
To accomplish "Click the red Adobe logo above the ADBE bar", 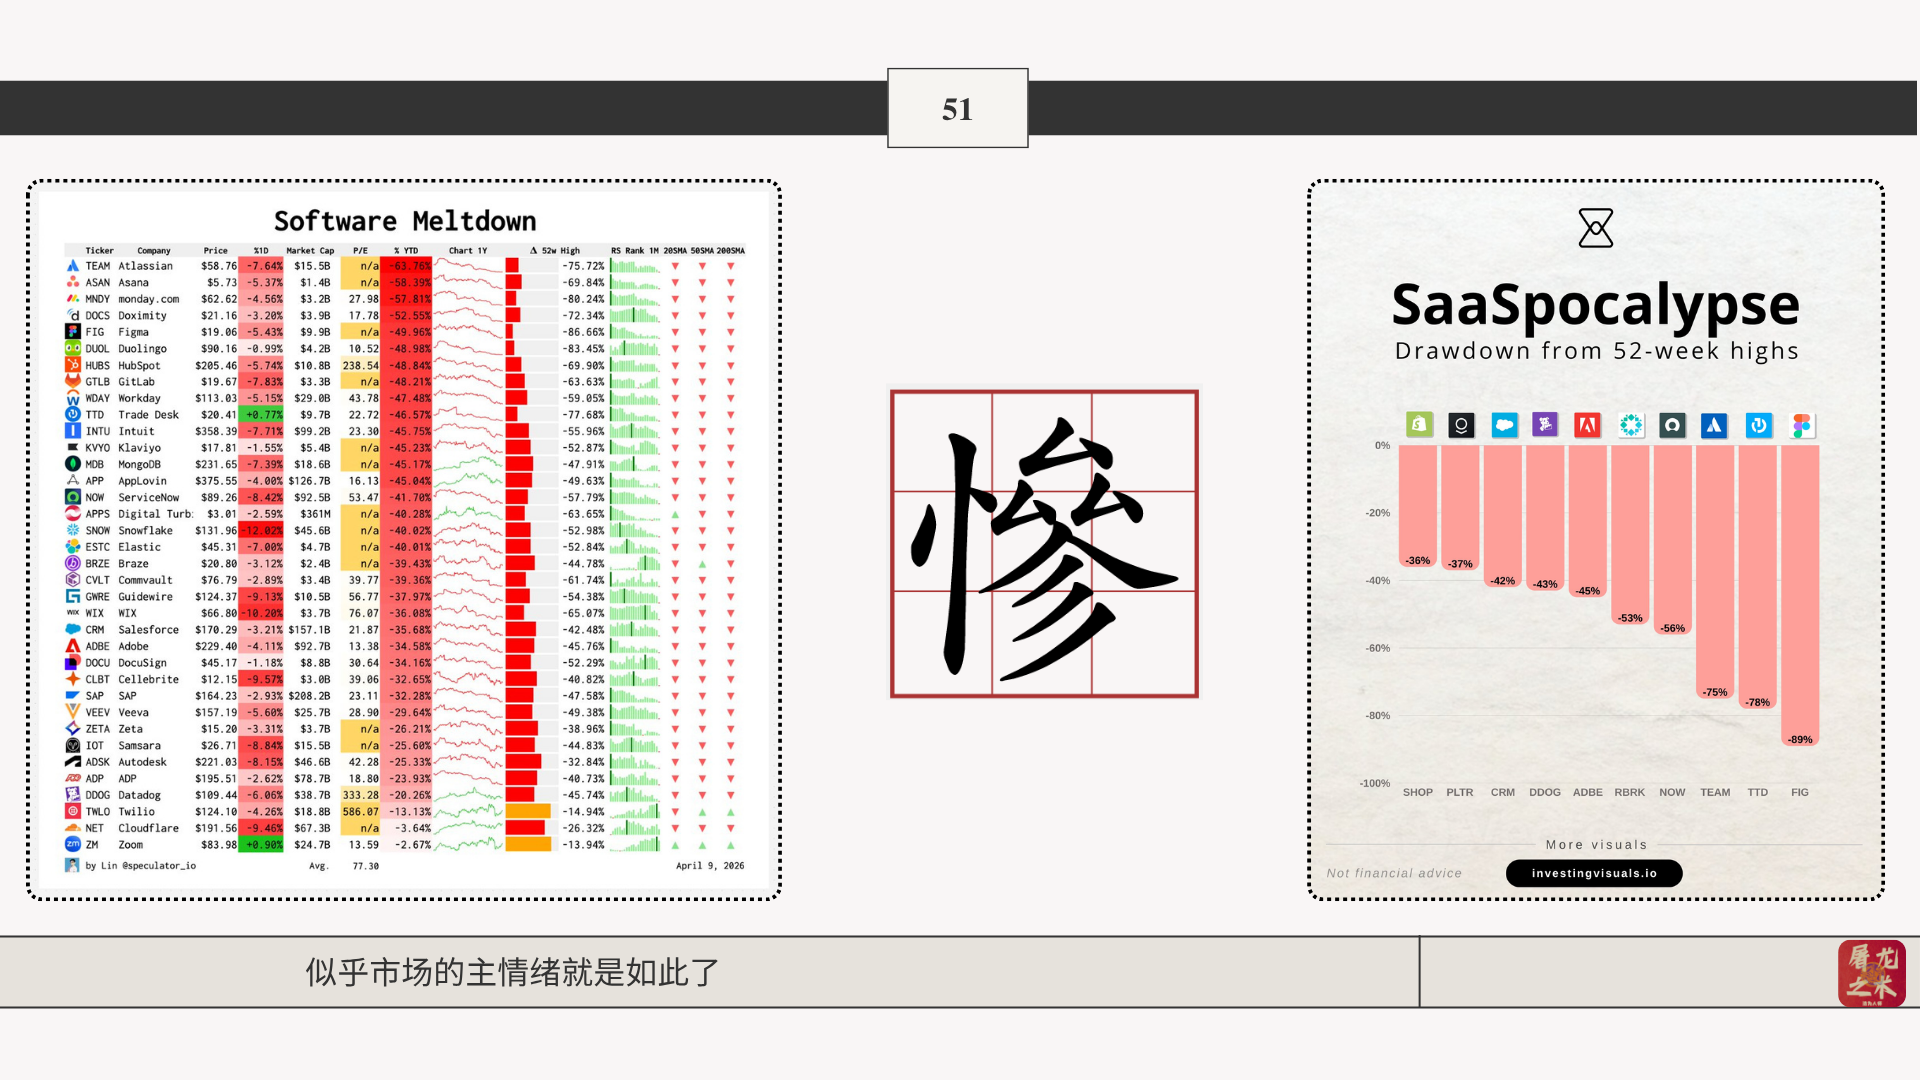I will [1587, 425].
